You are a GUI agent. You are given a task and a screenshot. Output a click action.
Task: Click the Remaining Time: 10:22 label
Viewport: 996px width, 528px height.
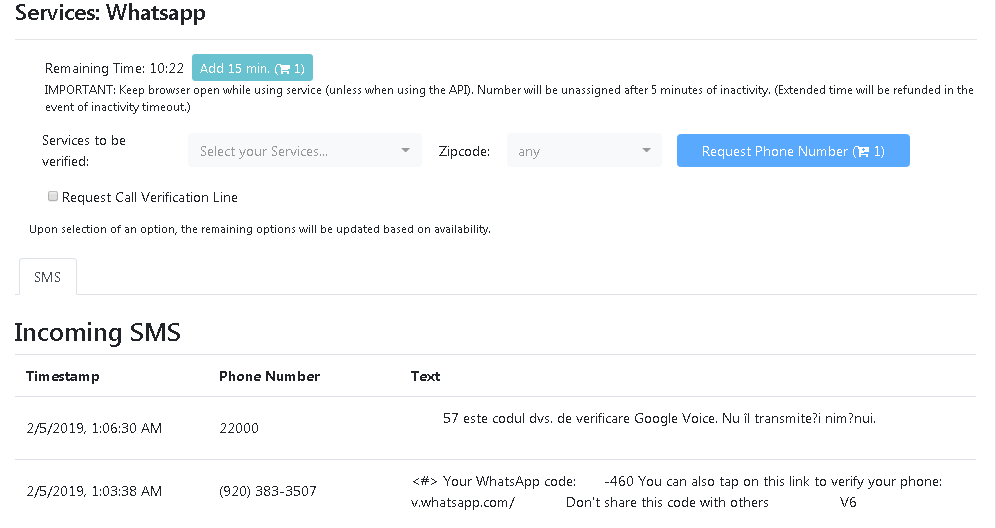click(114, 68)
